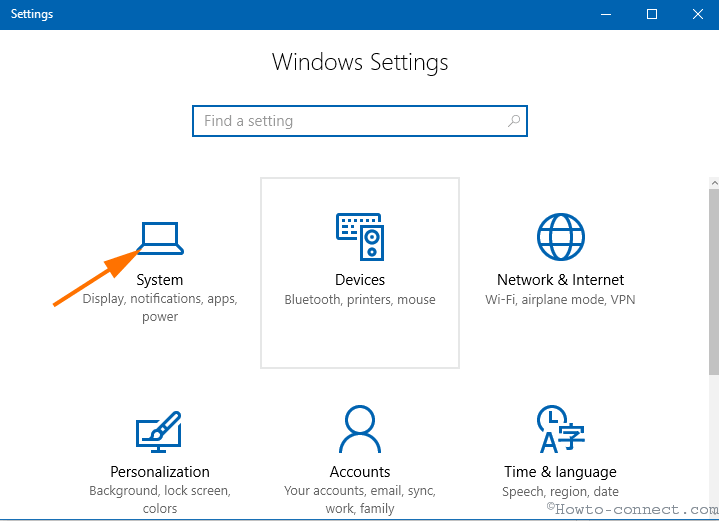Open the System laptop icon

click(x=160, y=238)
